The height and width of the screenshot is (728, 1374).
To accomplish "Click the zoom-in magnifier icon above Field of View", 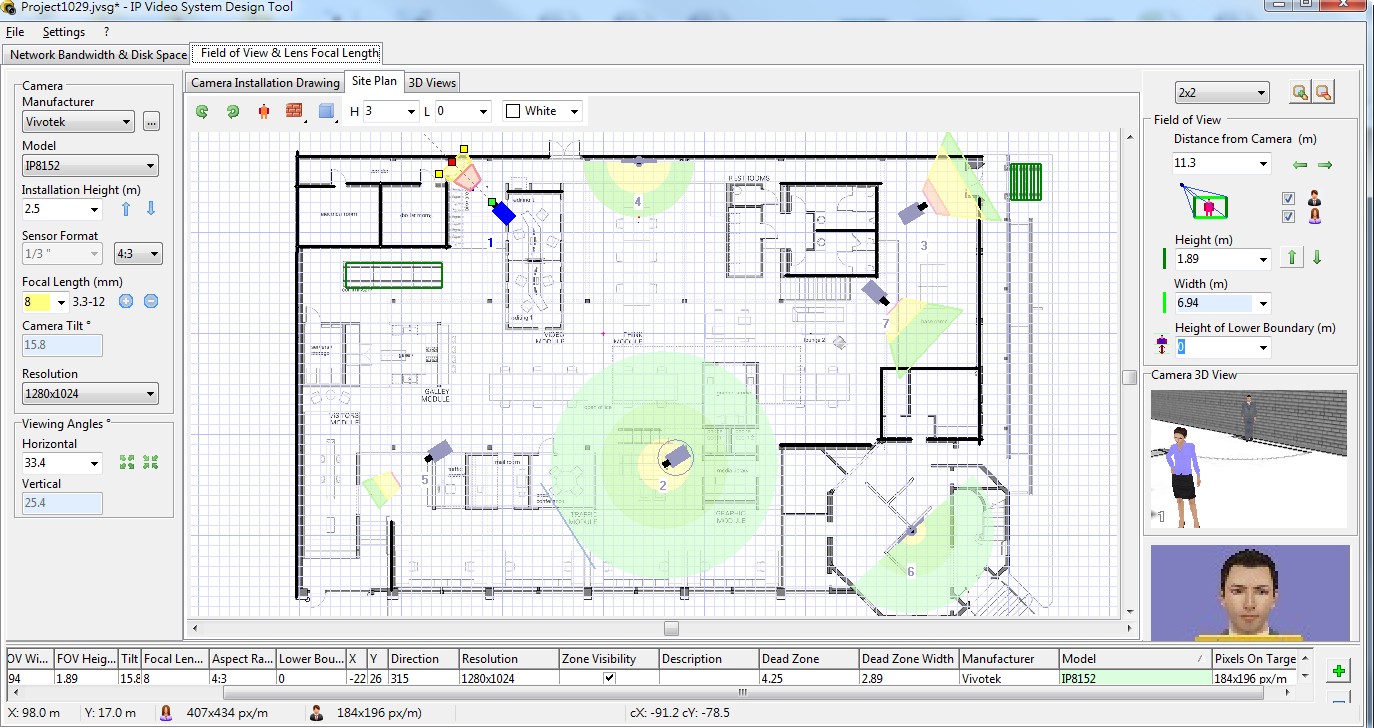I will tap(1298, 91).
